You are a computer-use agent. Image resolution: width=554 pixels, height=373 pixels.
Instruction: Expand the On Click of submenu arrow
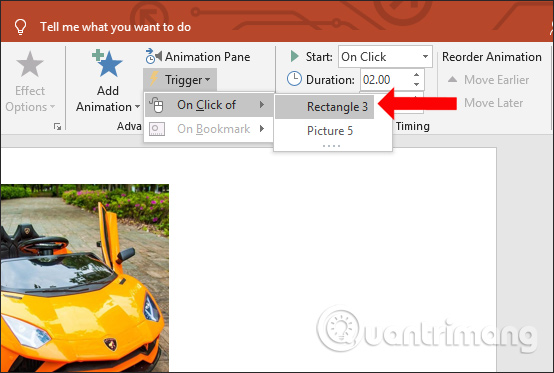(262, 105)
